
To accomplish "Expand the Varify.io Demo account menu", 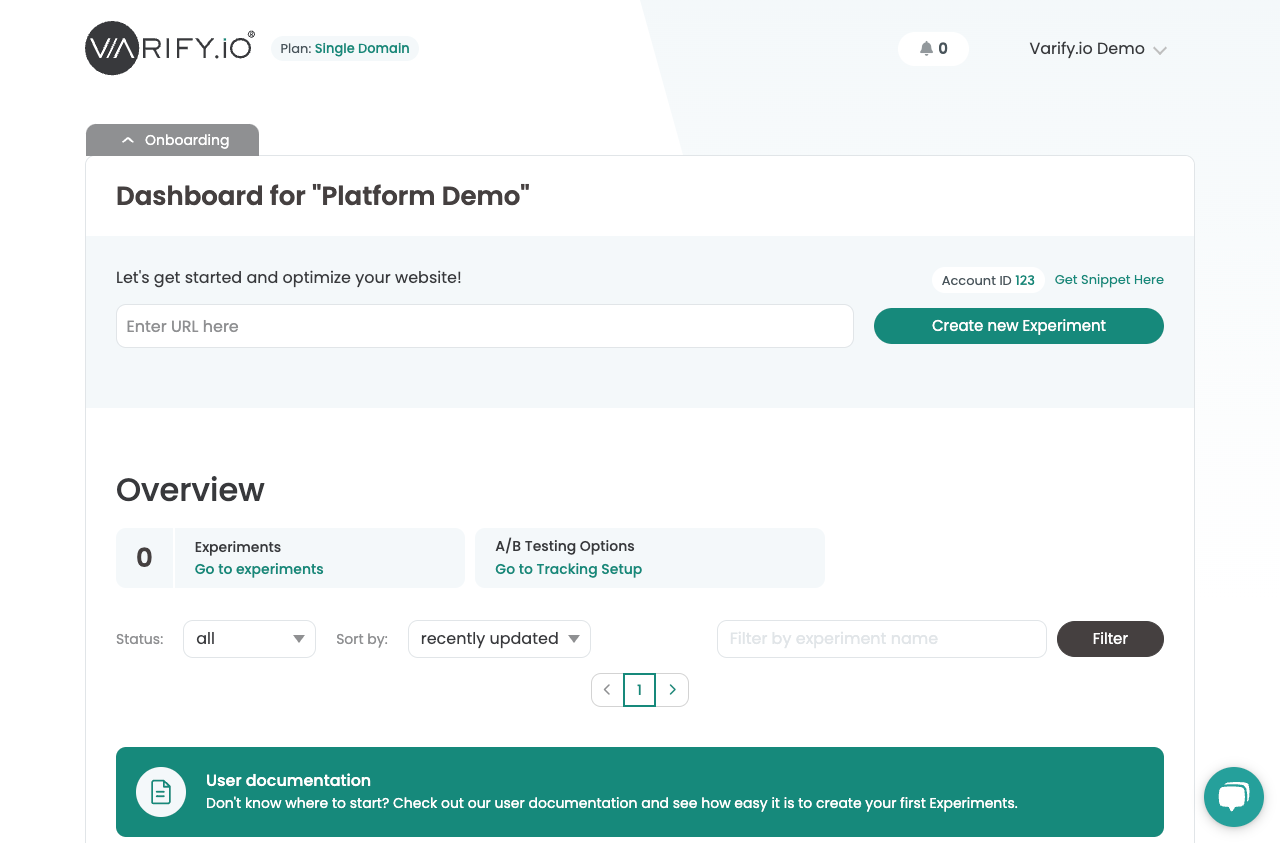I will click(1097, 49).
